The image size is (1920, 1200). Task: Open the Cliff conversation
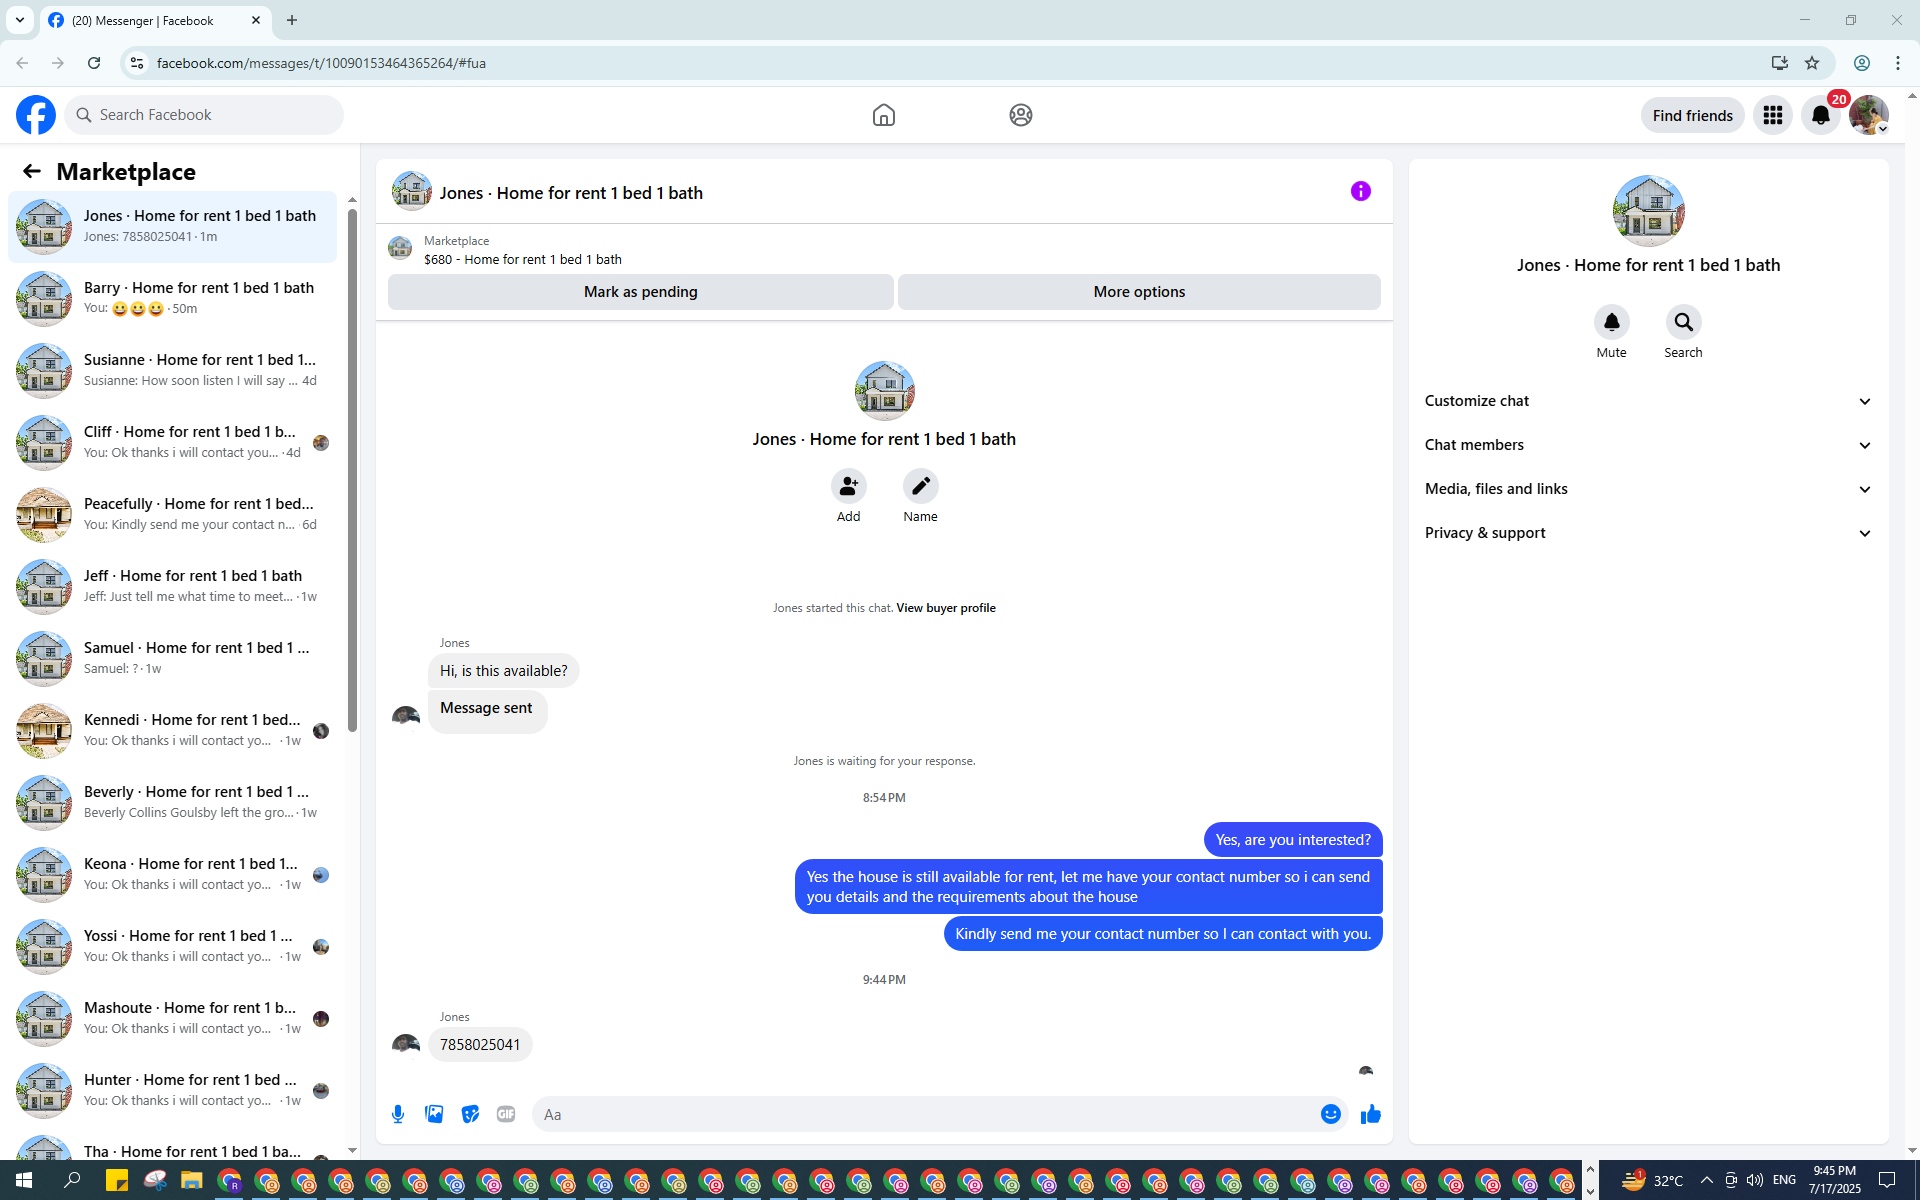click(173, 443)
